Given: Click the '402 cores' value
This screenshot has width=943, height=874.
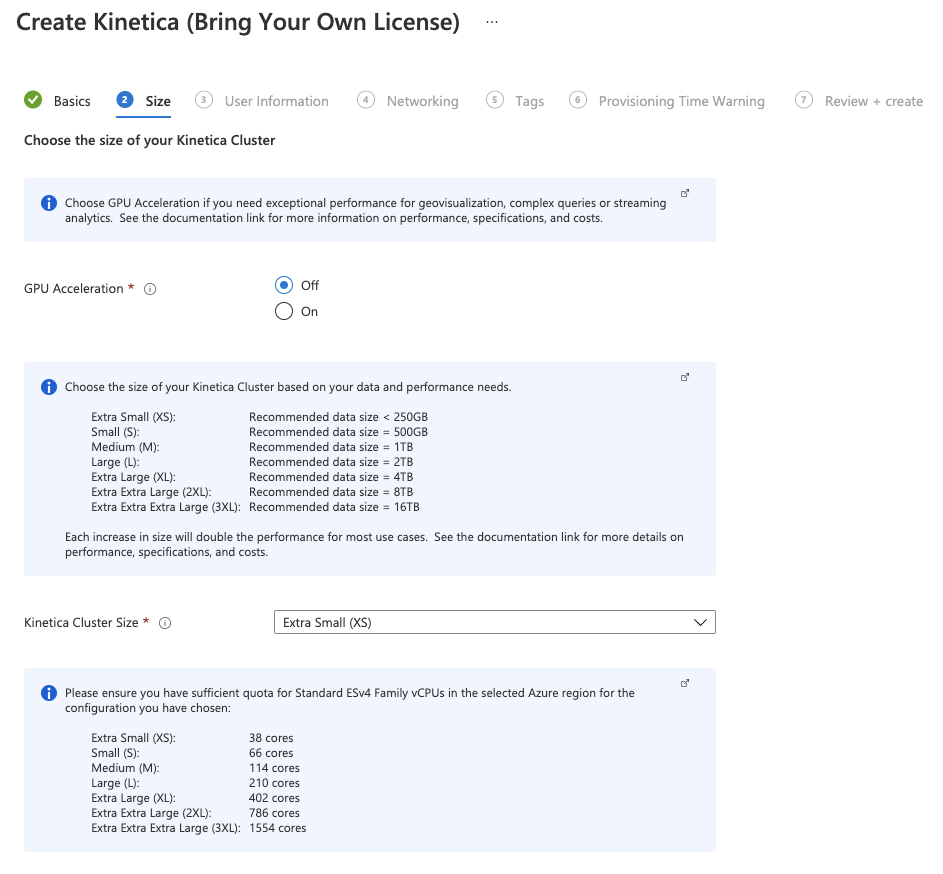Looking at the screenshot, I should [274, 798].
